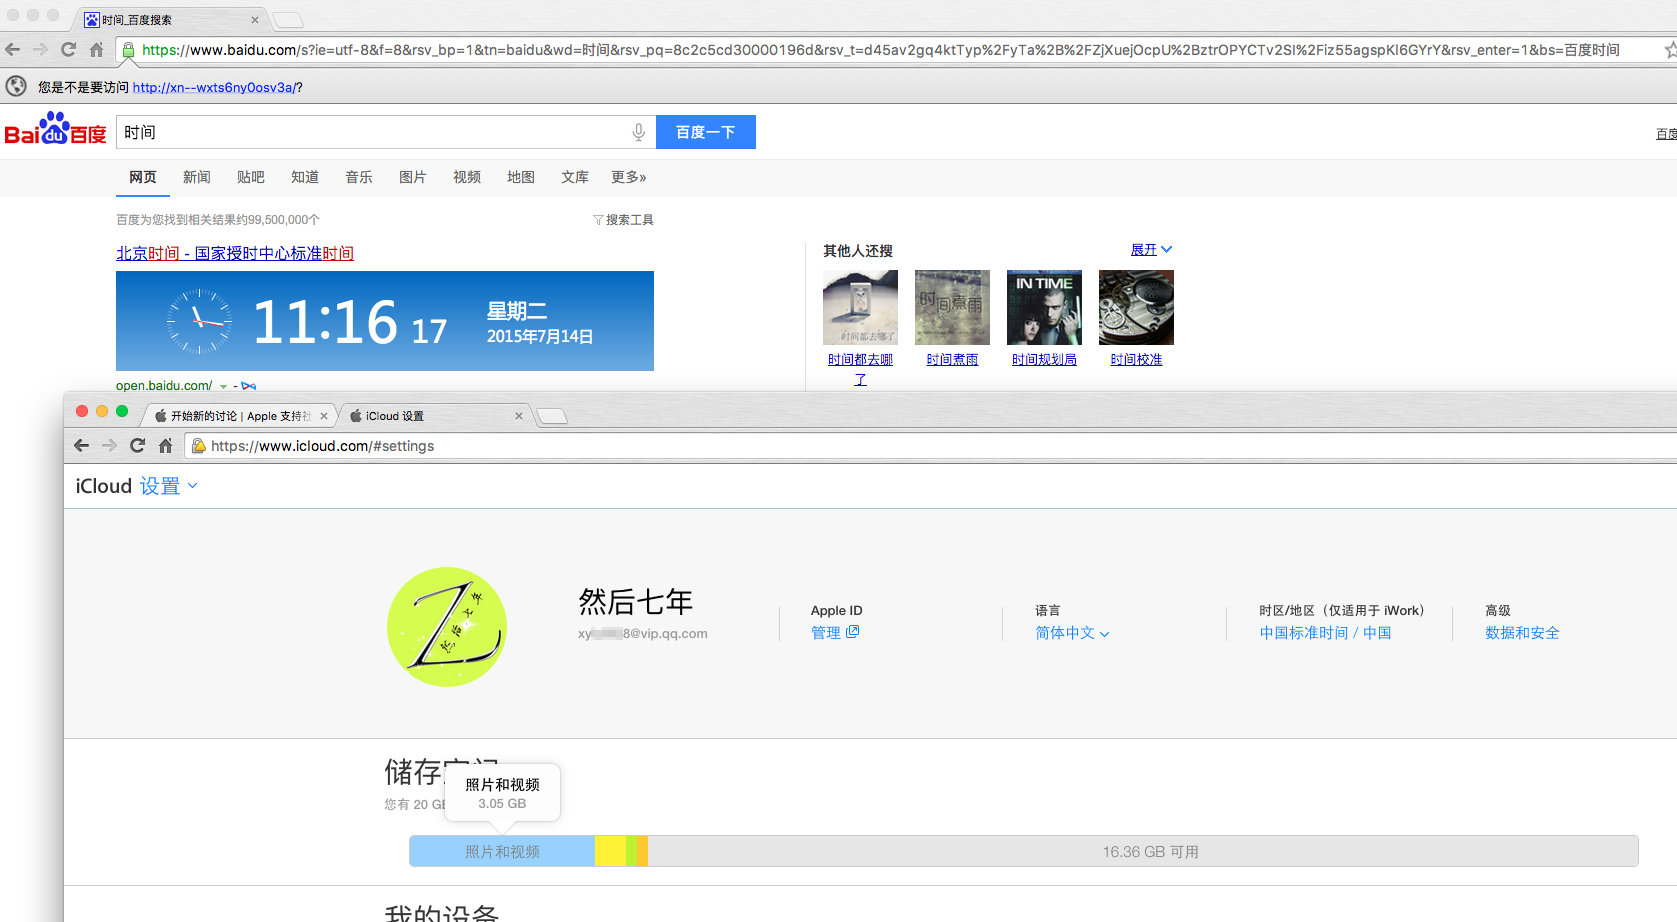The image size is (1677, 922).
Task: Click the 然后七年 profile avatar
Action: pyautogui.click(x=447, y=627)
